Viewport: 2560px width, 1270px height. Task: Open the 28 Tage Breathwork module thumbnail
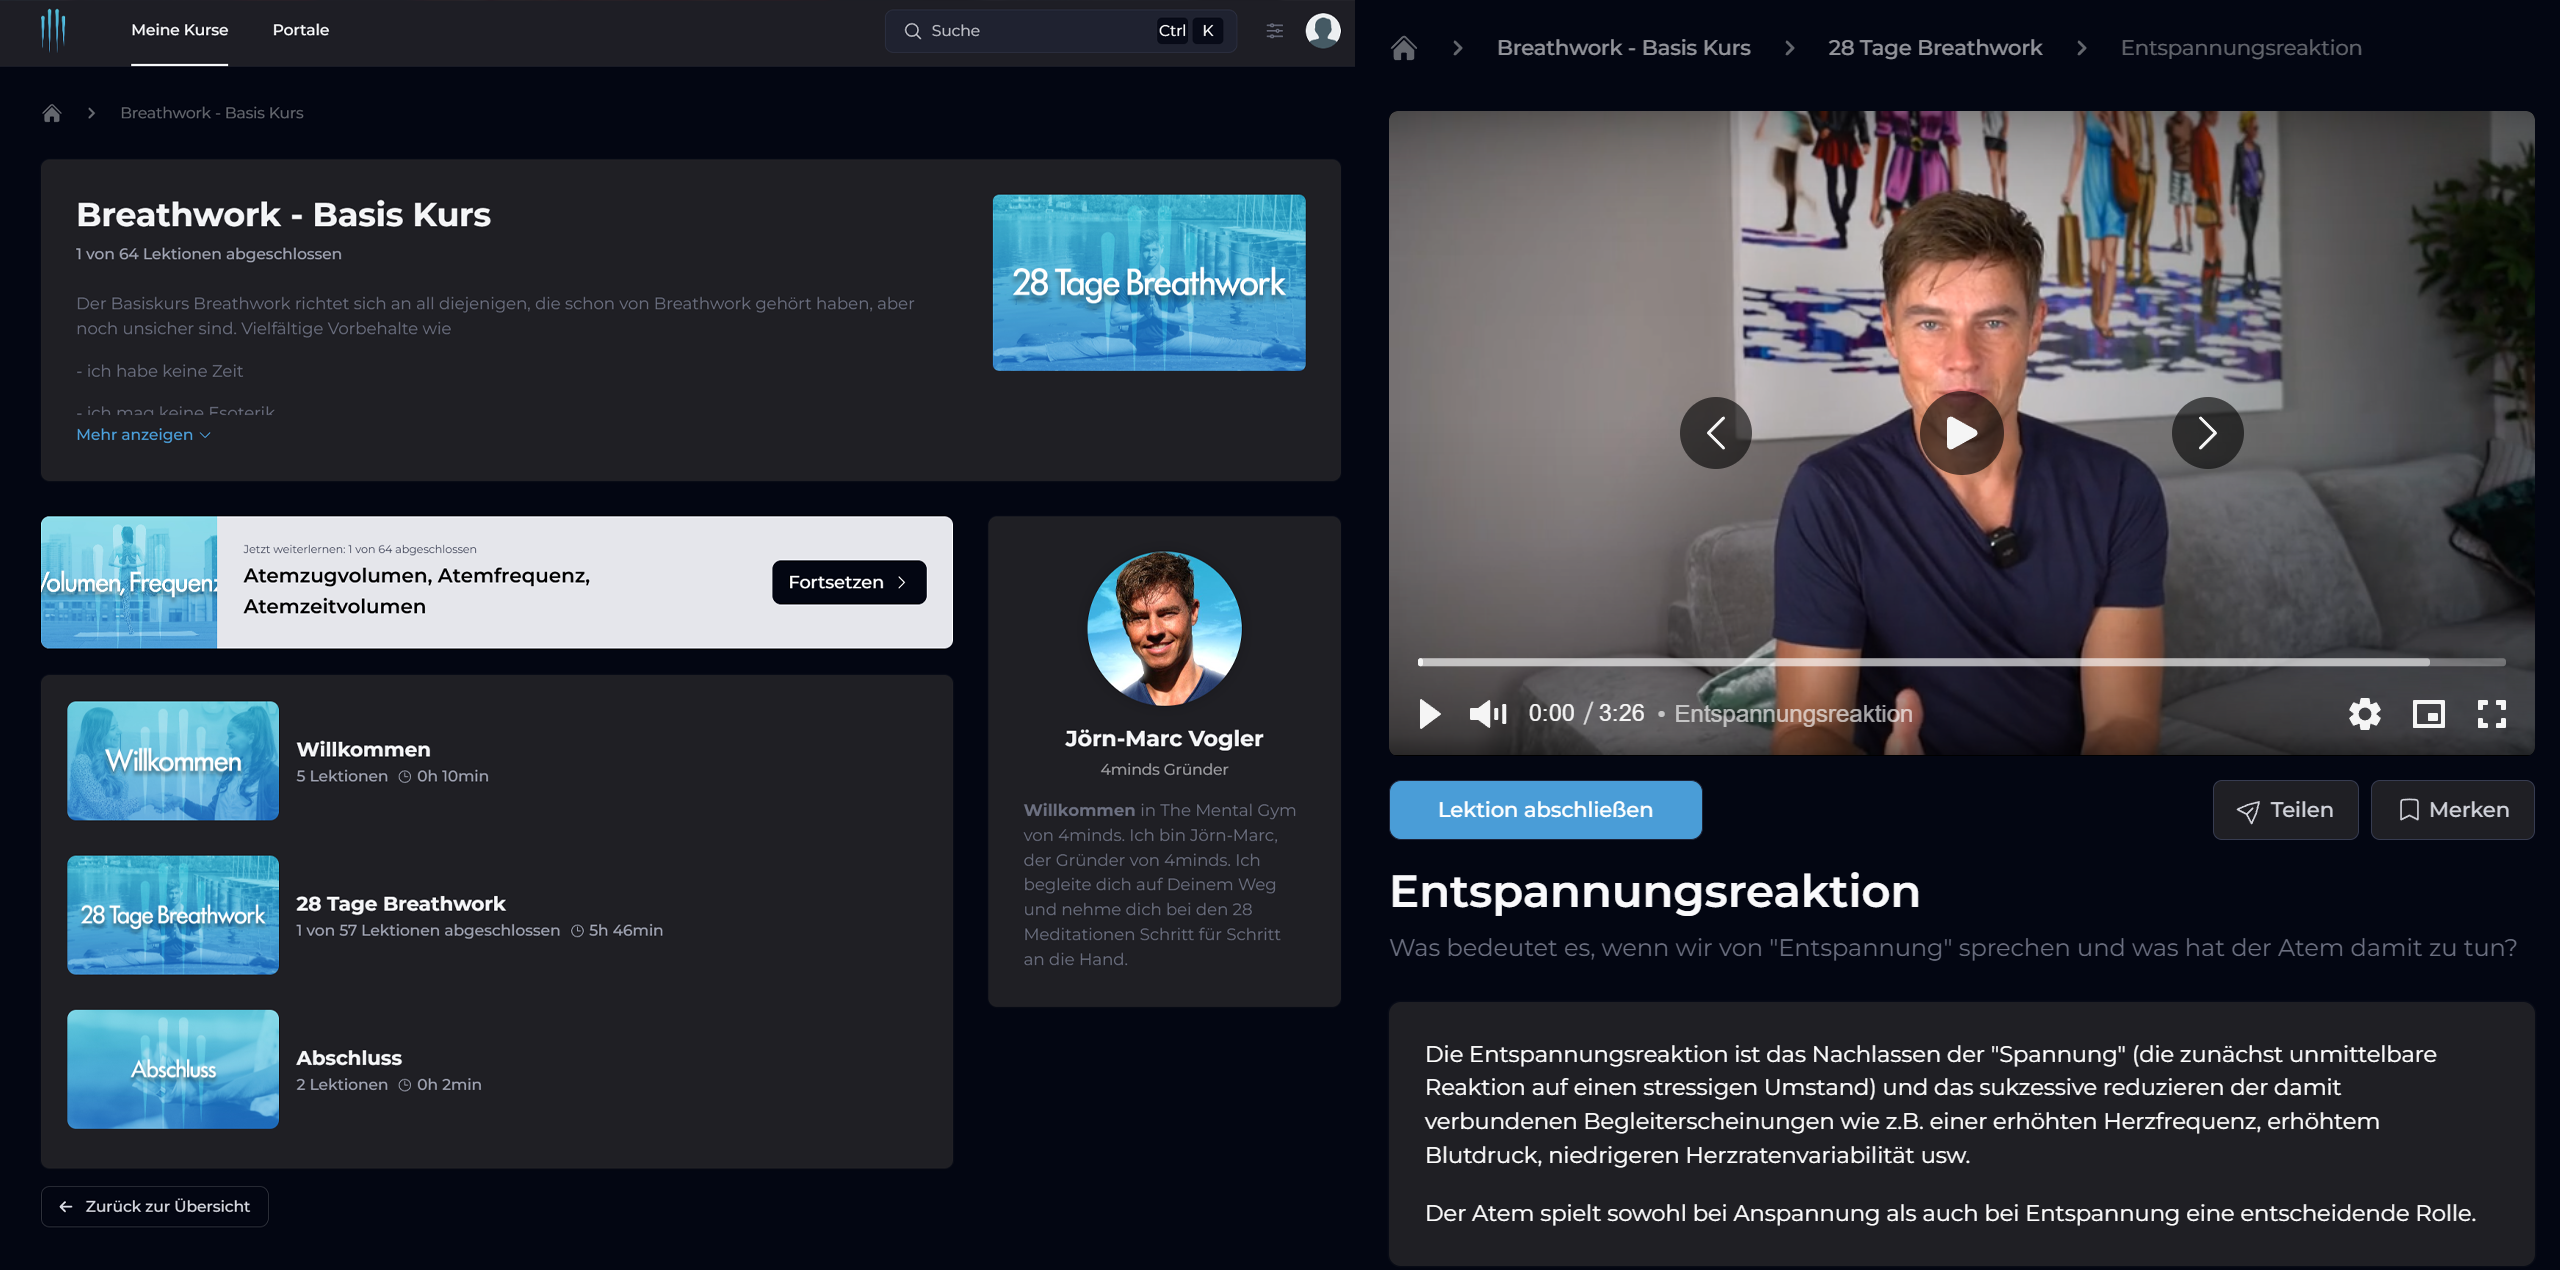(173, 915)
